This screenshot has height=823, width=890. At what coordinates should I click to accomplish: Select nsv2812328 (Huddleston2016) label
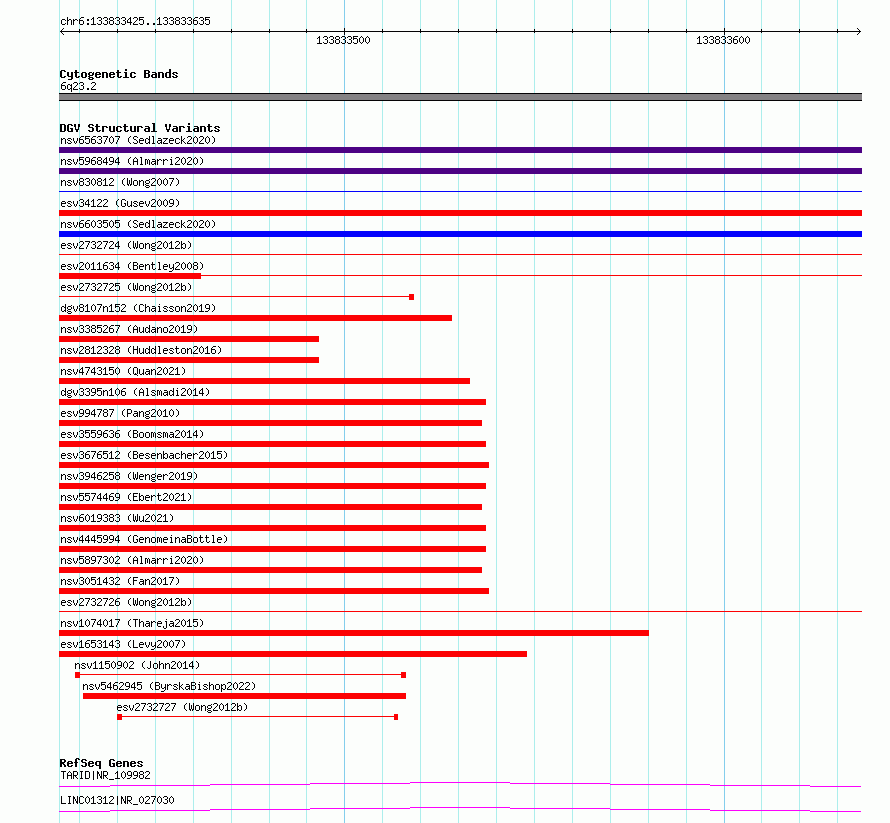point(141,350)
